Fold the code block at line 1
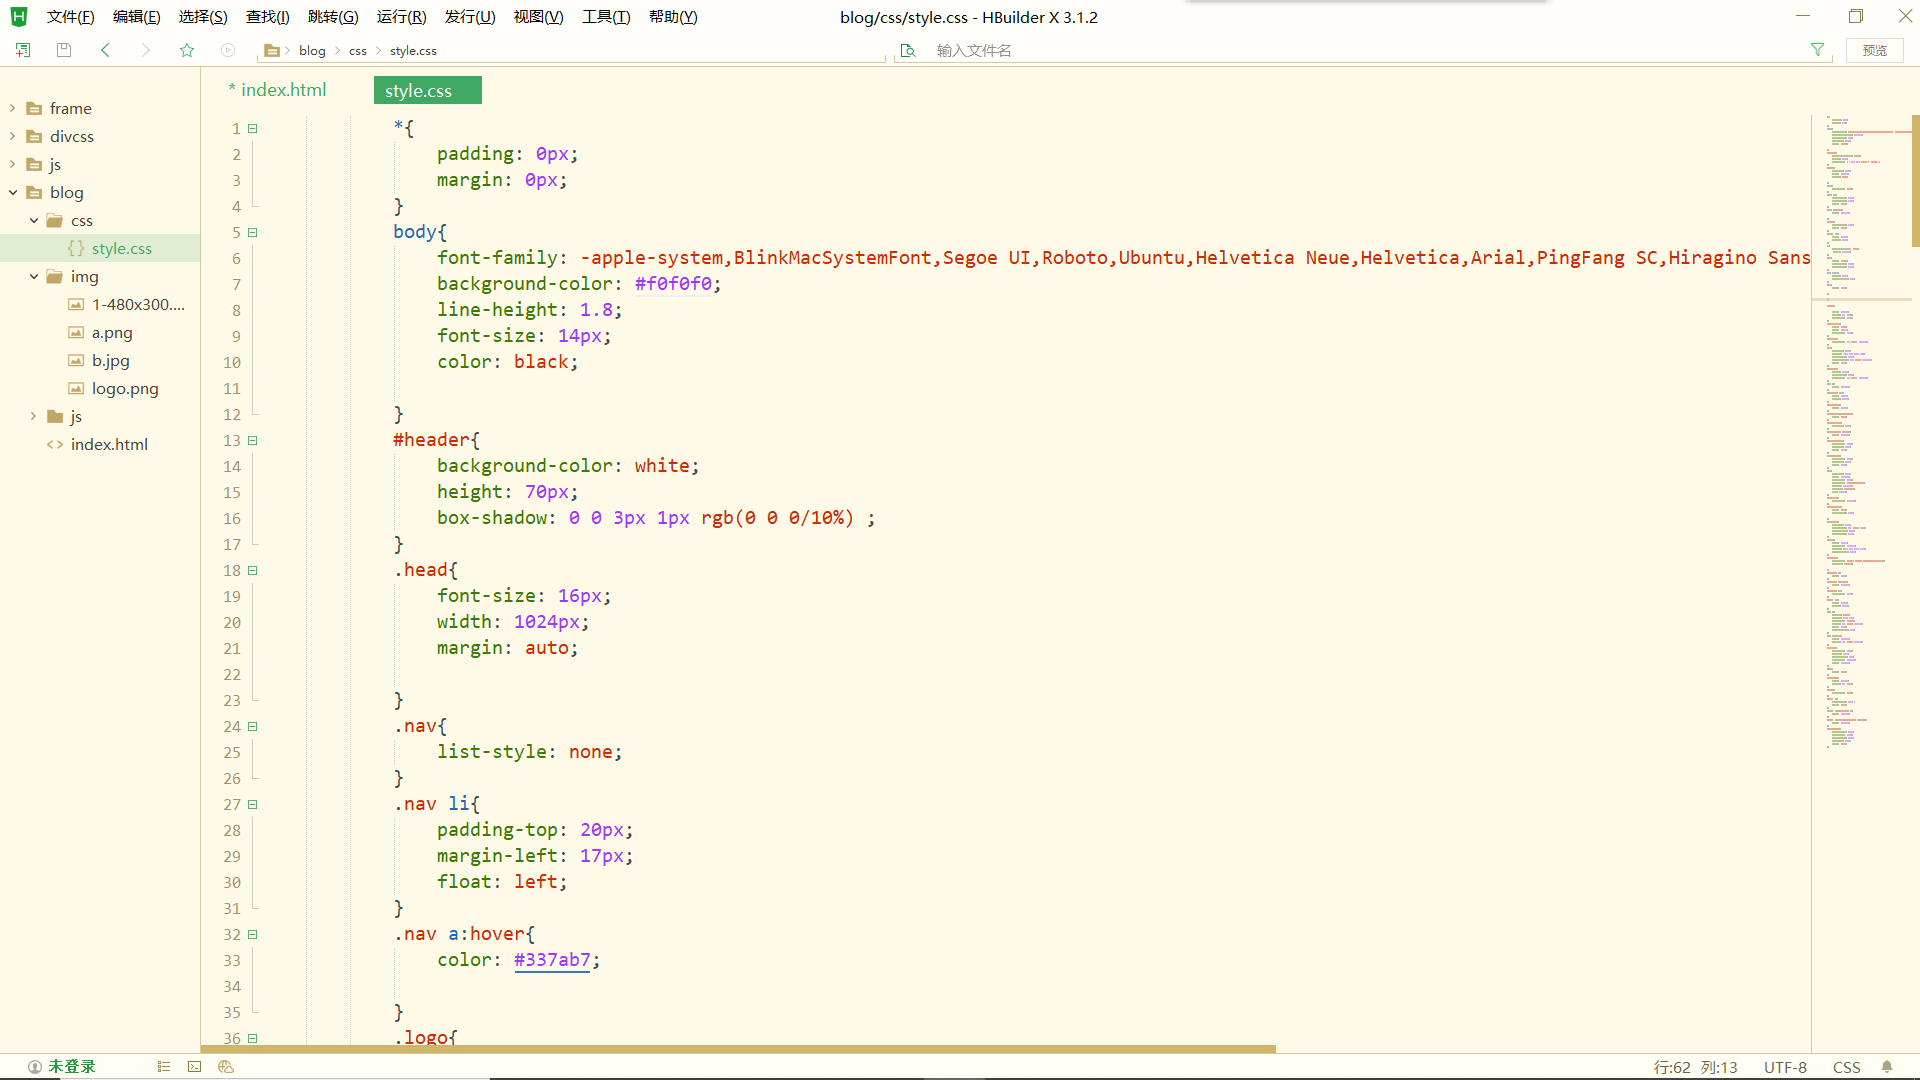The image size is (1920, 1080). [253, 128]
